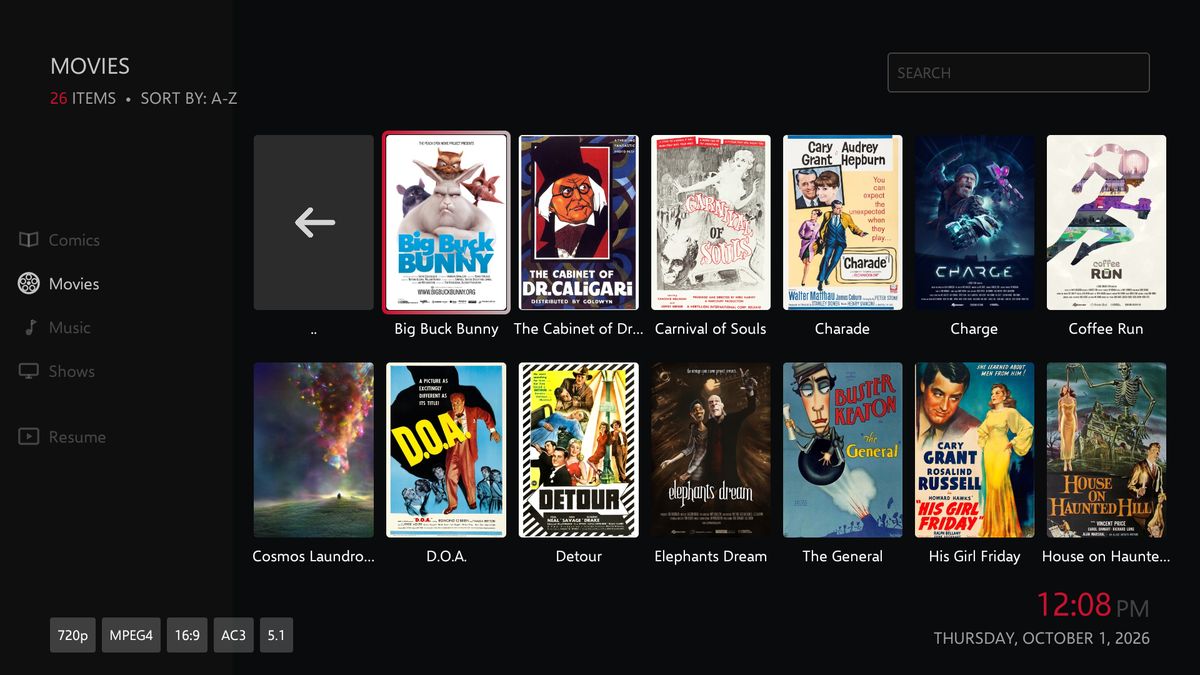Click the 5.1 audio channels badge

point(276,635)
